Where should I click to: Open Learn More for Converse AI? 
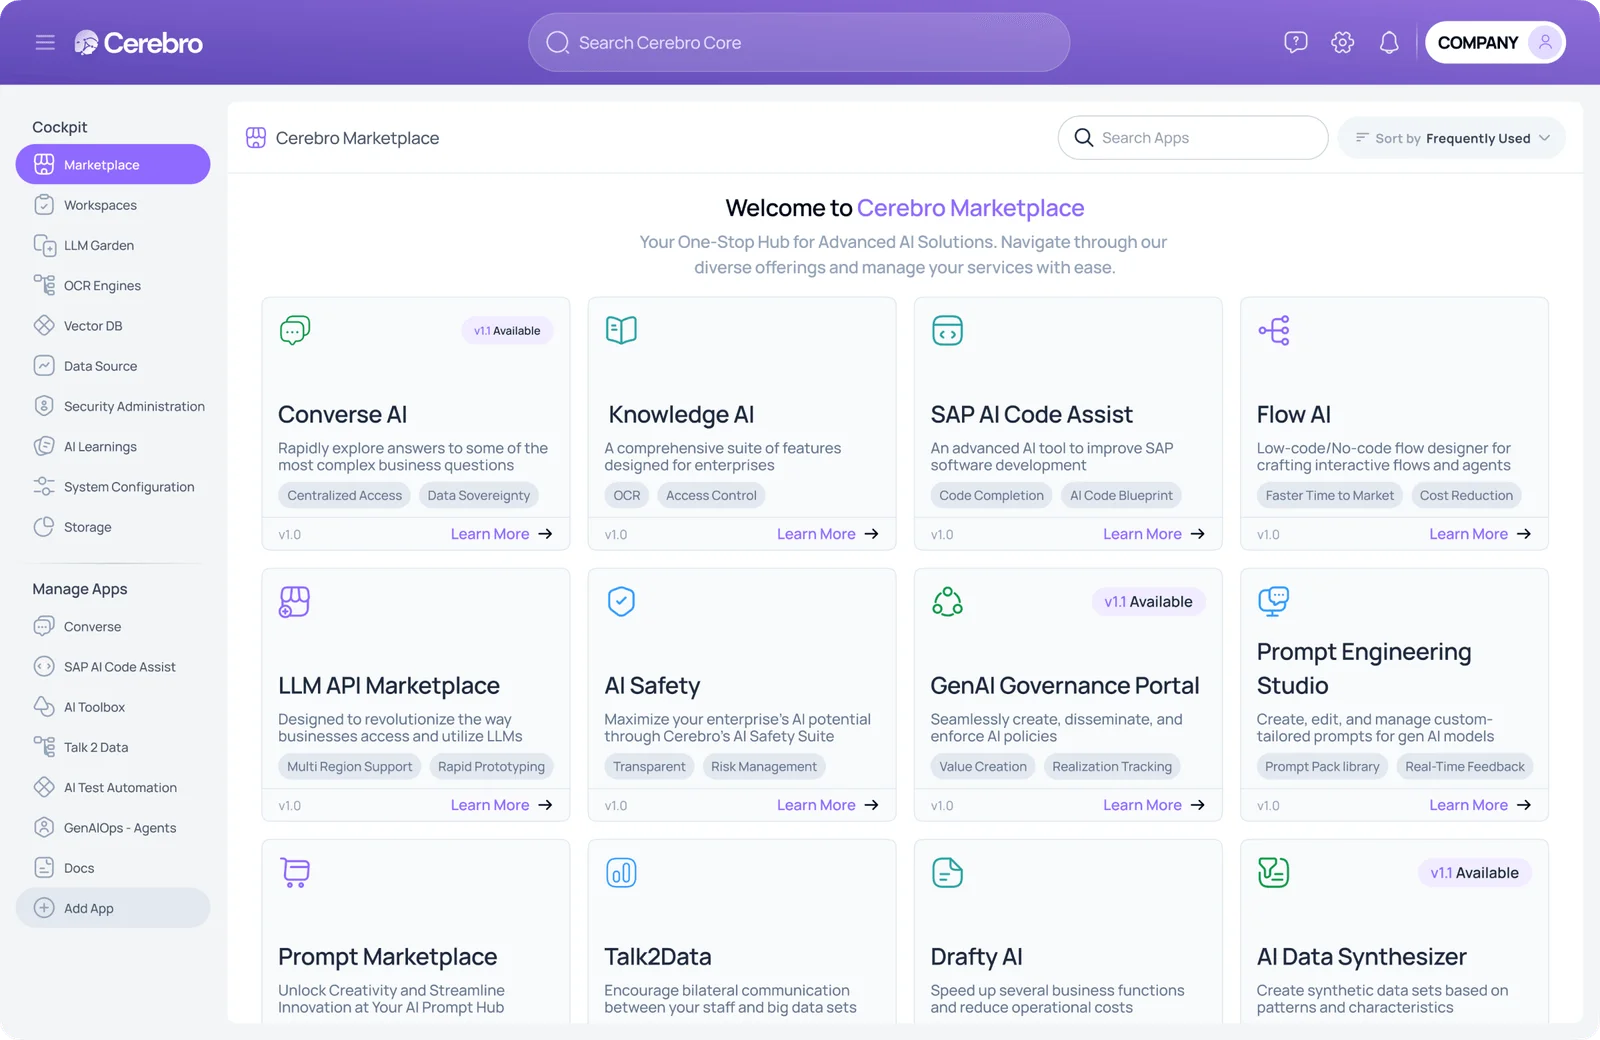(x=490, y=533)
